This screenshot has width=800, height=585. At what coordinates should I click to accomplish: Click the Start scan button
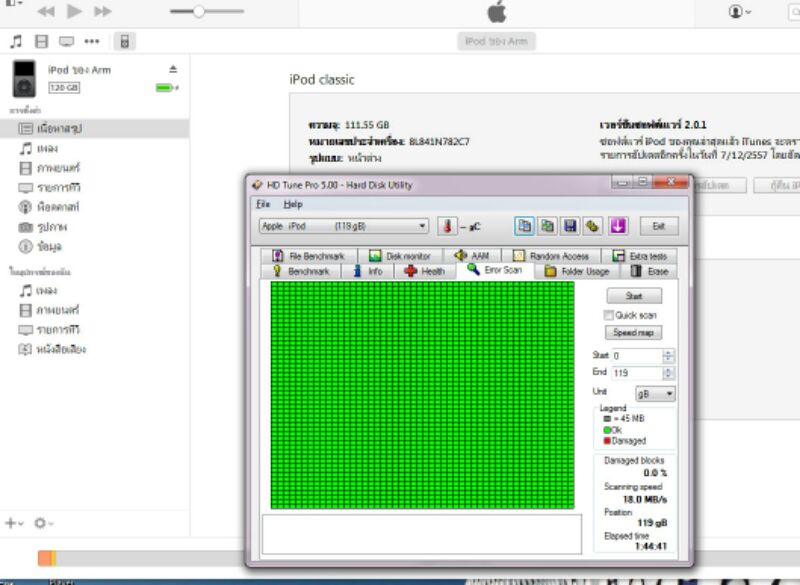tap(634, 296)
